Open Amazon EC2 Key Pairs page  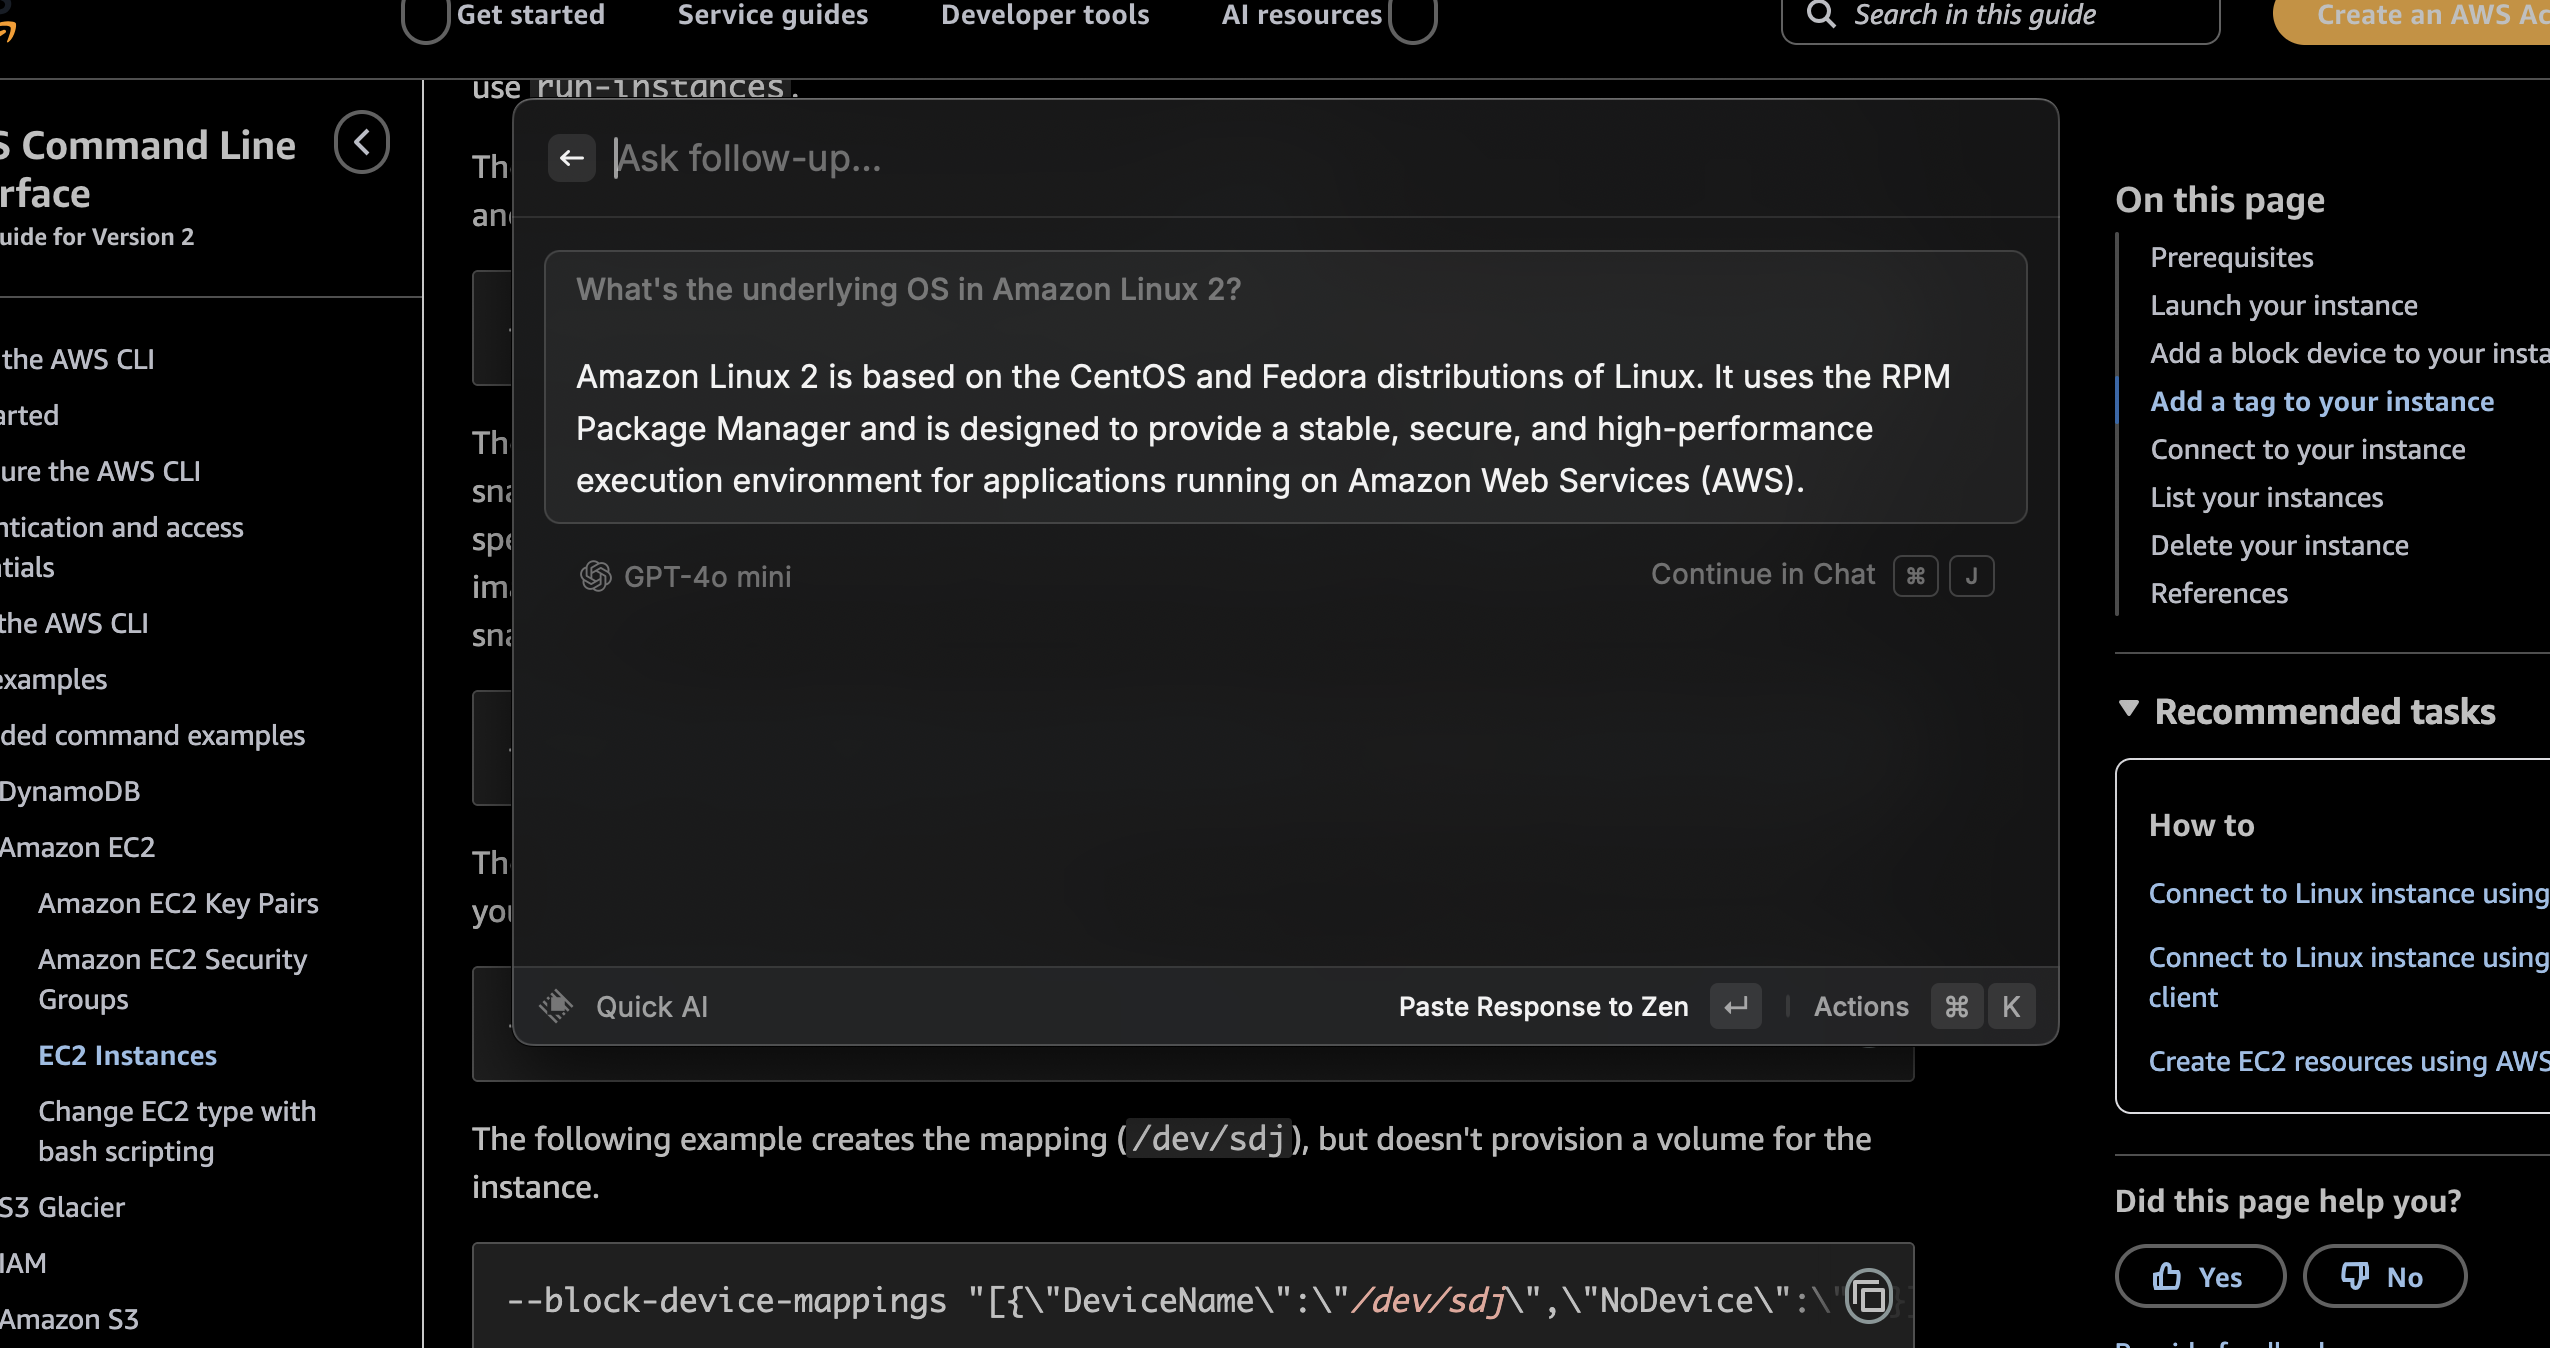pos(178,903)
